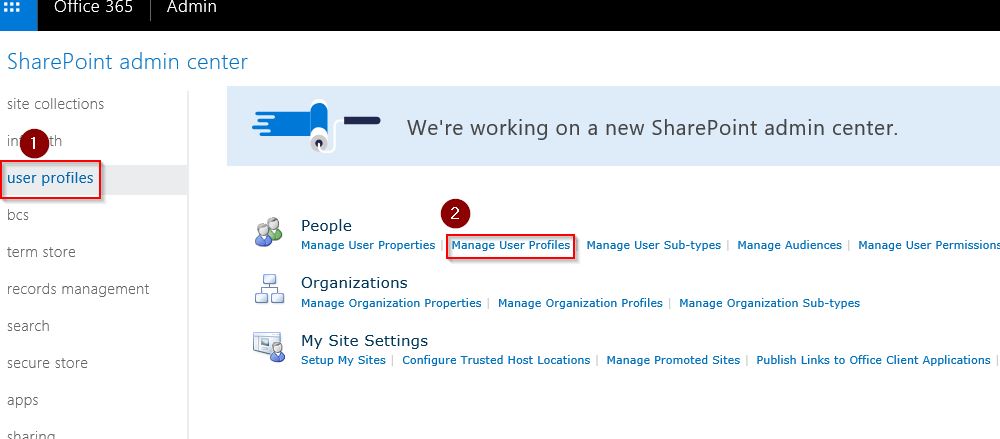
Task: Open bcs in the sidebar
Action: [18, 215]
